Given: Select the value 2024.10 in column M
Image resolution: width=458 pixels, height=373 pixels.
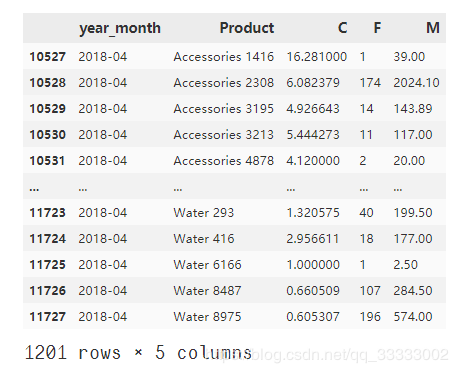Looking at the screenshot, I should pos(416,83).
